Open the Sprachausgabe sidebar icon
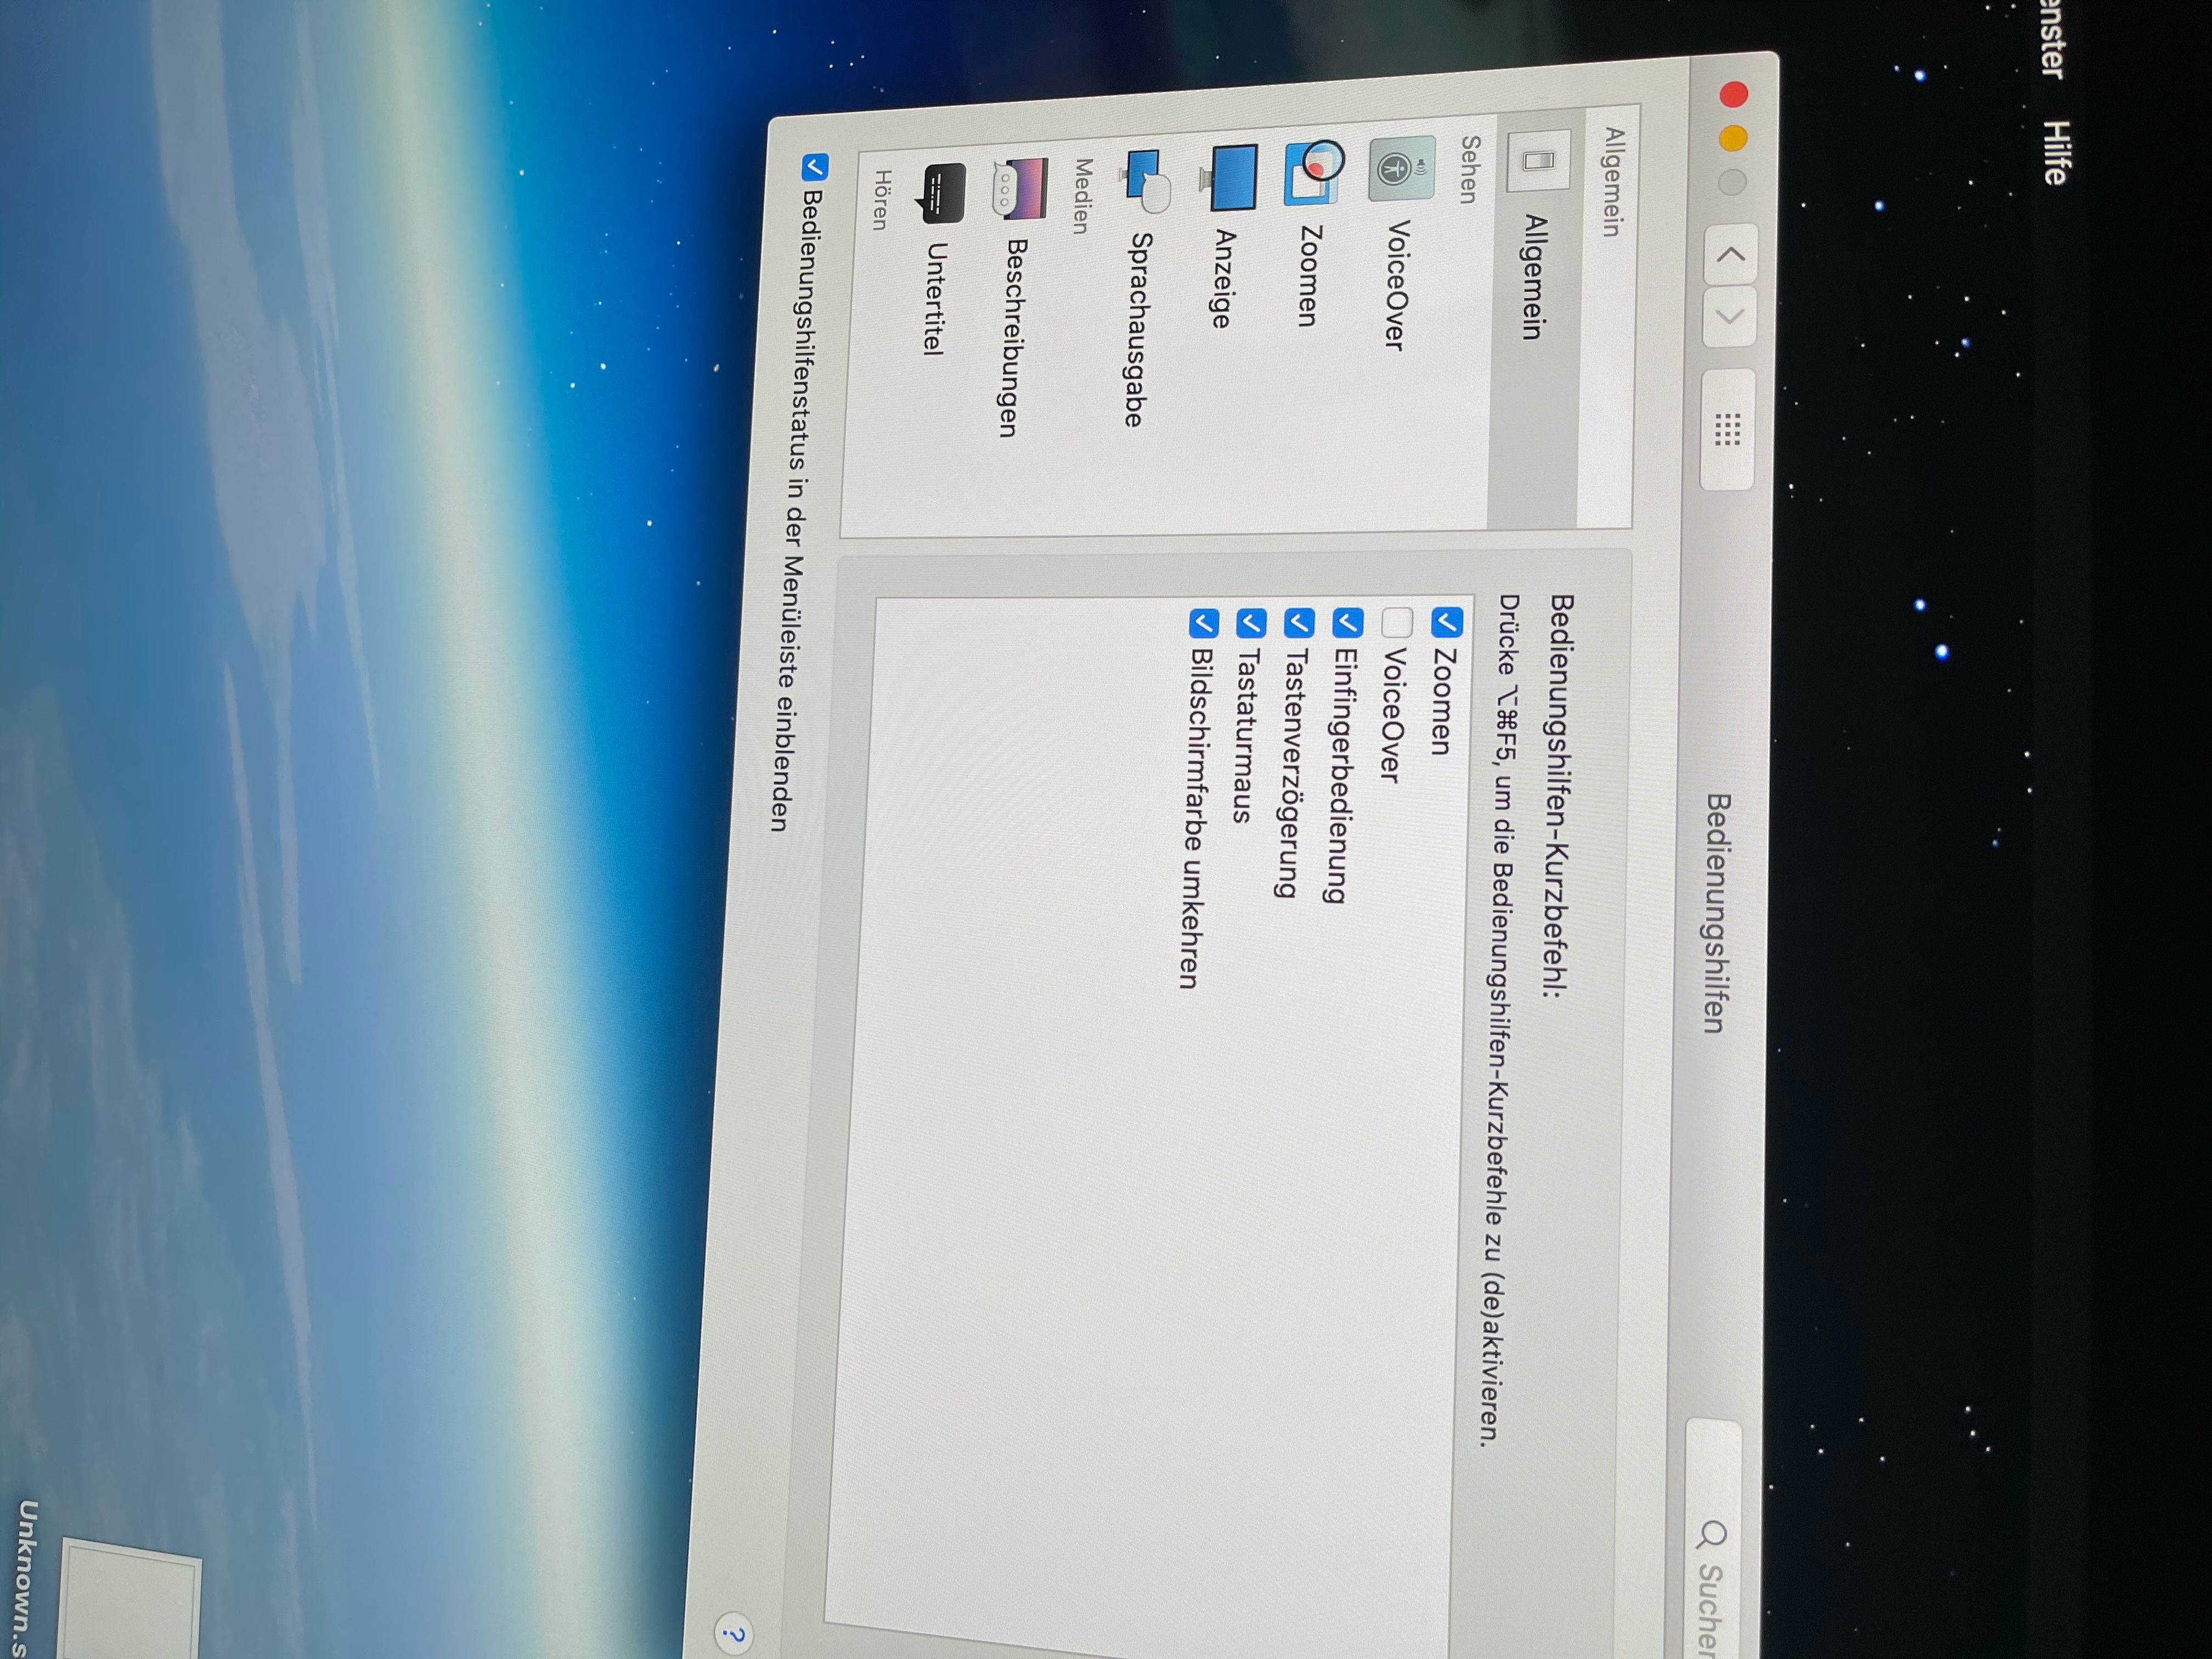 [1146, 181]
